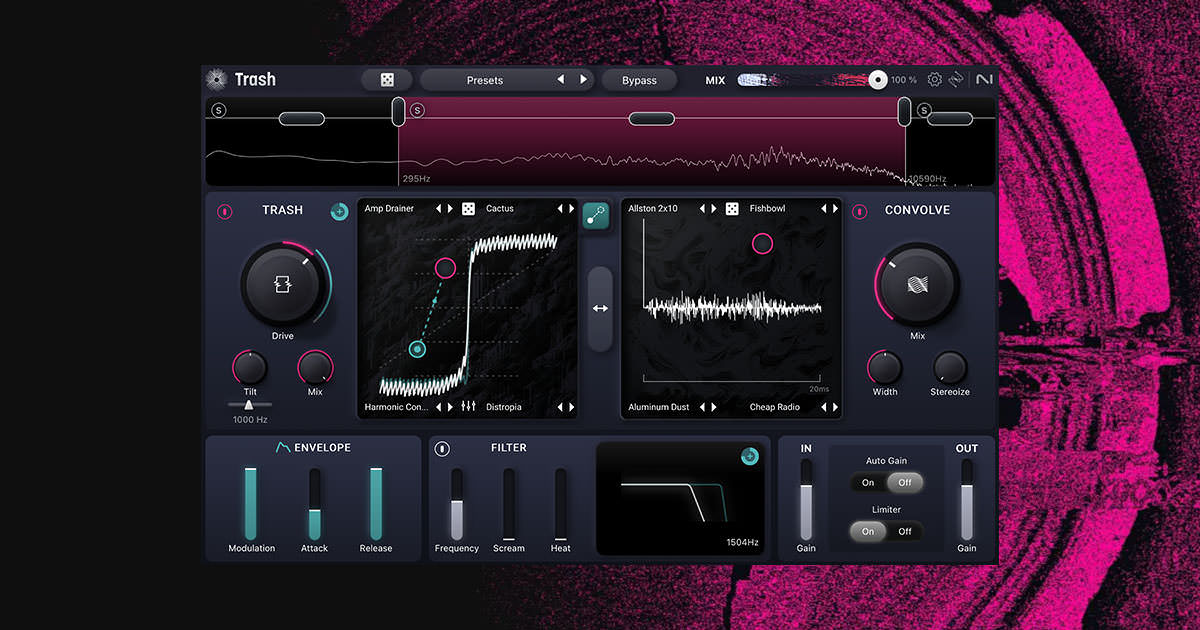Click the Distropia label
The height and width of the screenshot is (630, 1200).
coord(504,407)
